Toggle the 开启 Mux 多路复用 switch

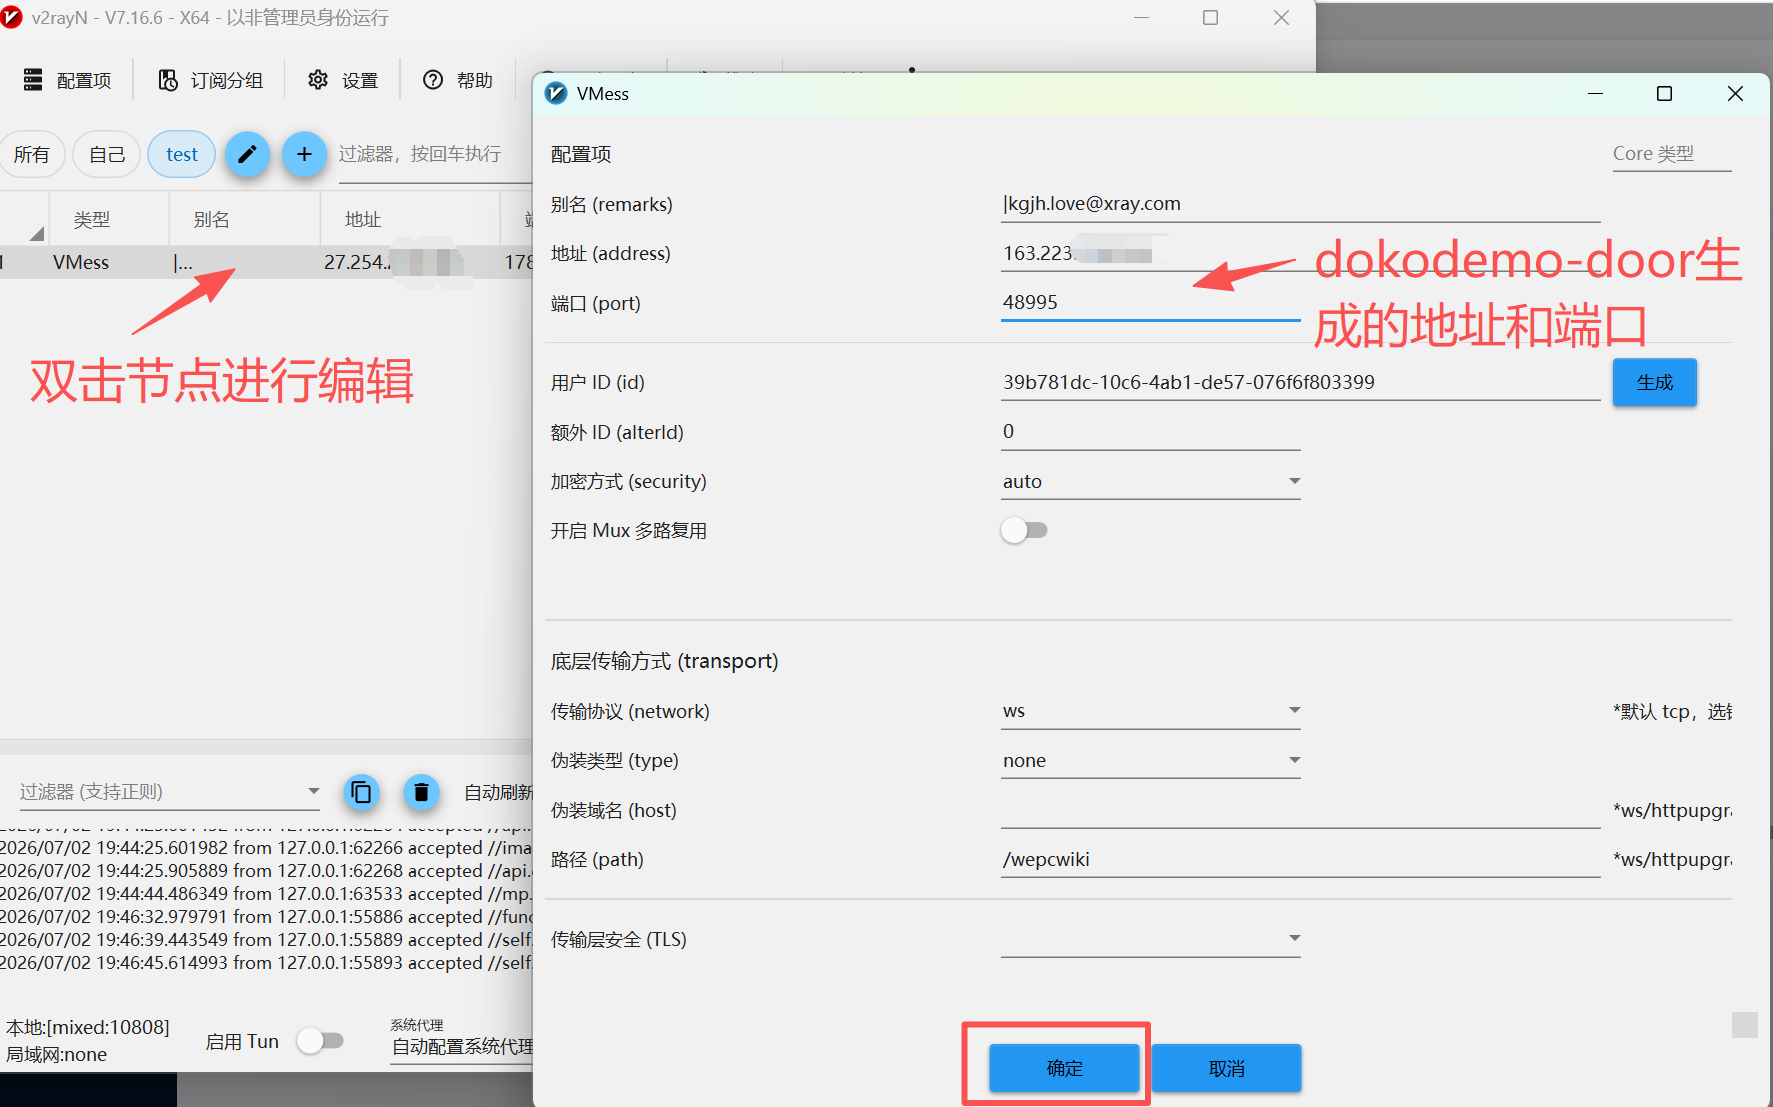(1024, 530)
